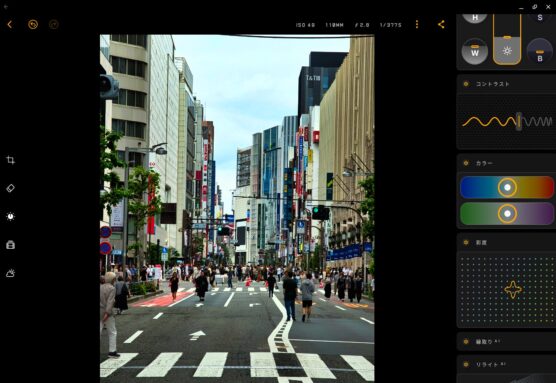Open the backpack presets icon in sidebar
This screenshot has width=556, height=383.
point(11,245)
